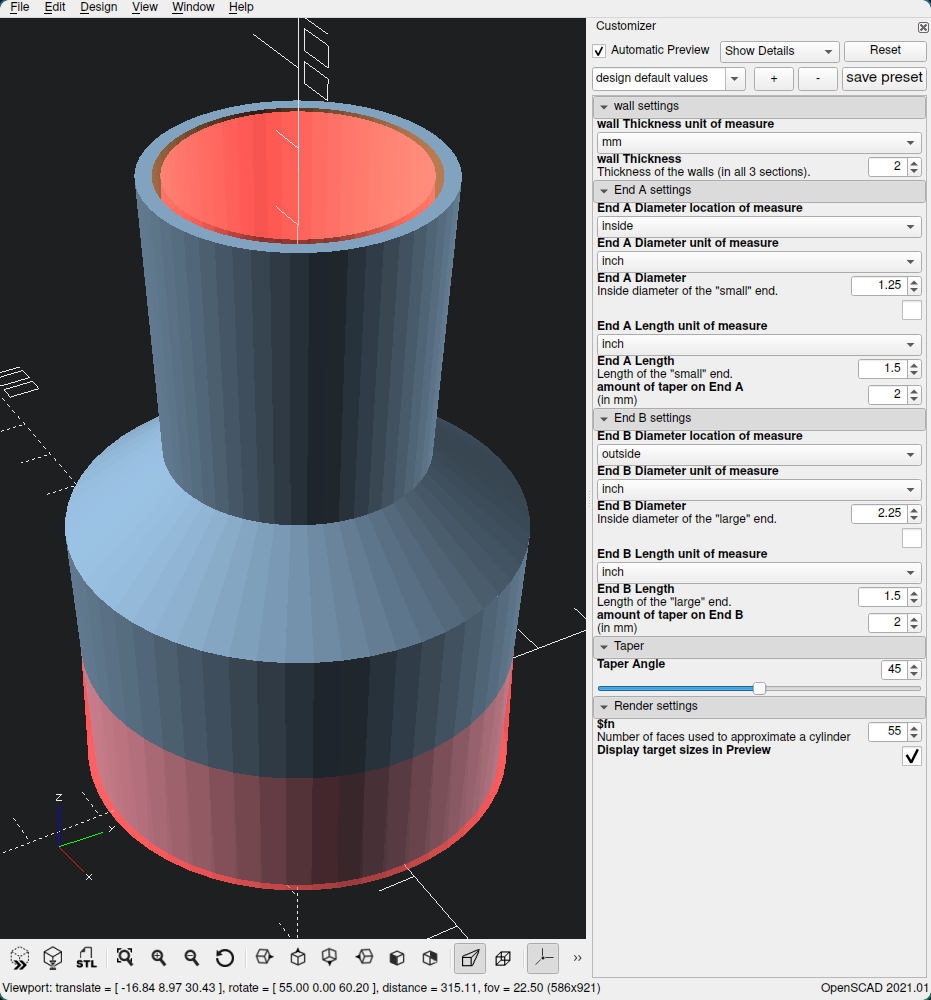Open the View menu
Screen dimensions: 931x1000
(x=145, y=7)
